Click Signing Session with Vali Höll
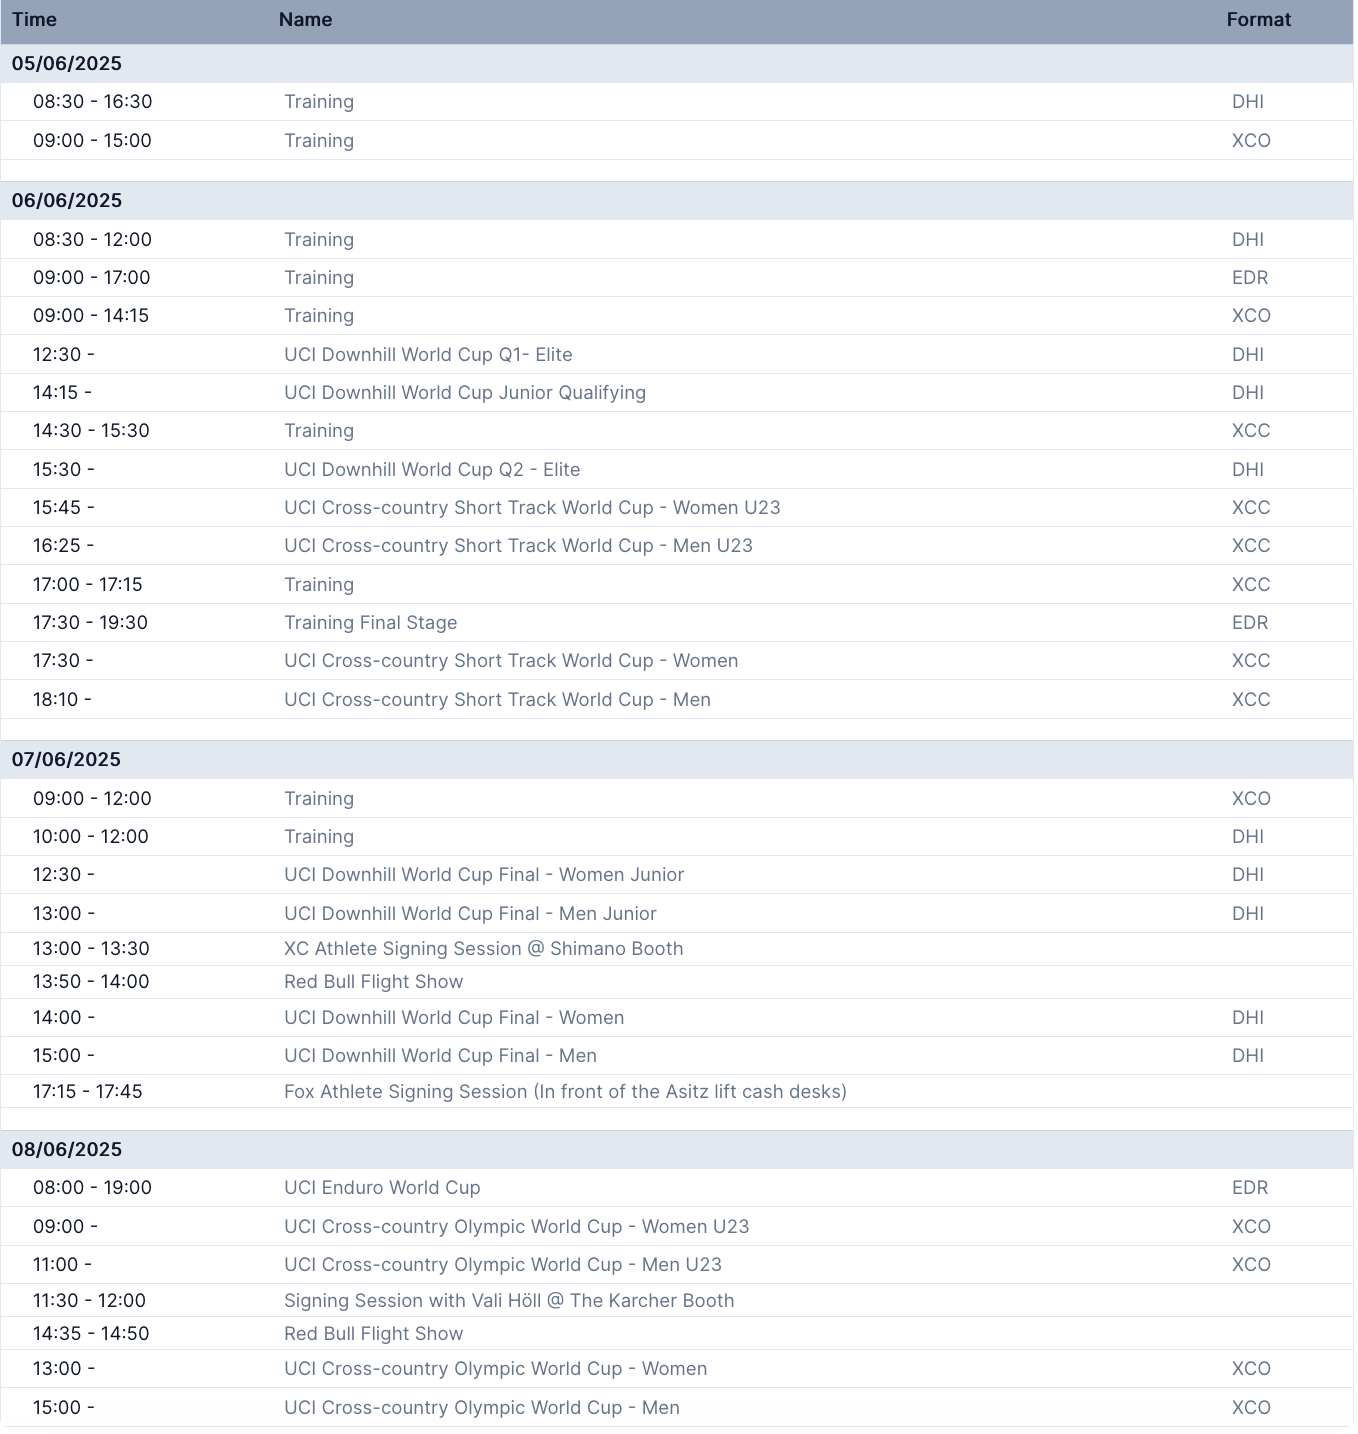The width and height of the screenshot is (1358, 1434). click(509, 1301)
